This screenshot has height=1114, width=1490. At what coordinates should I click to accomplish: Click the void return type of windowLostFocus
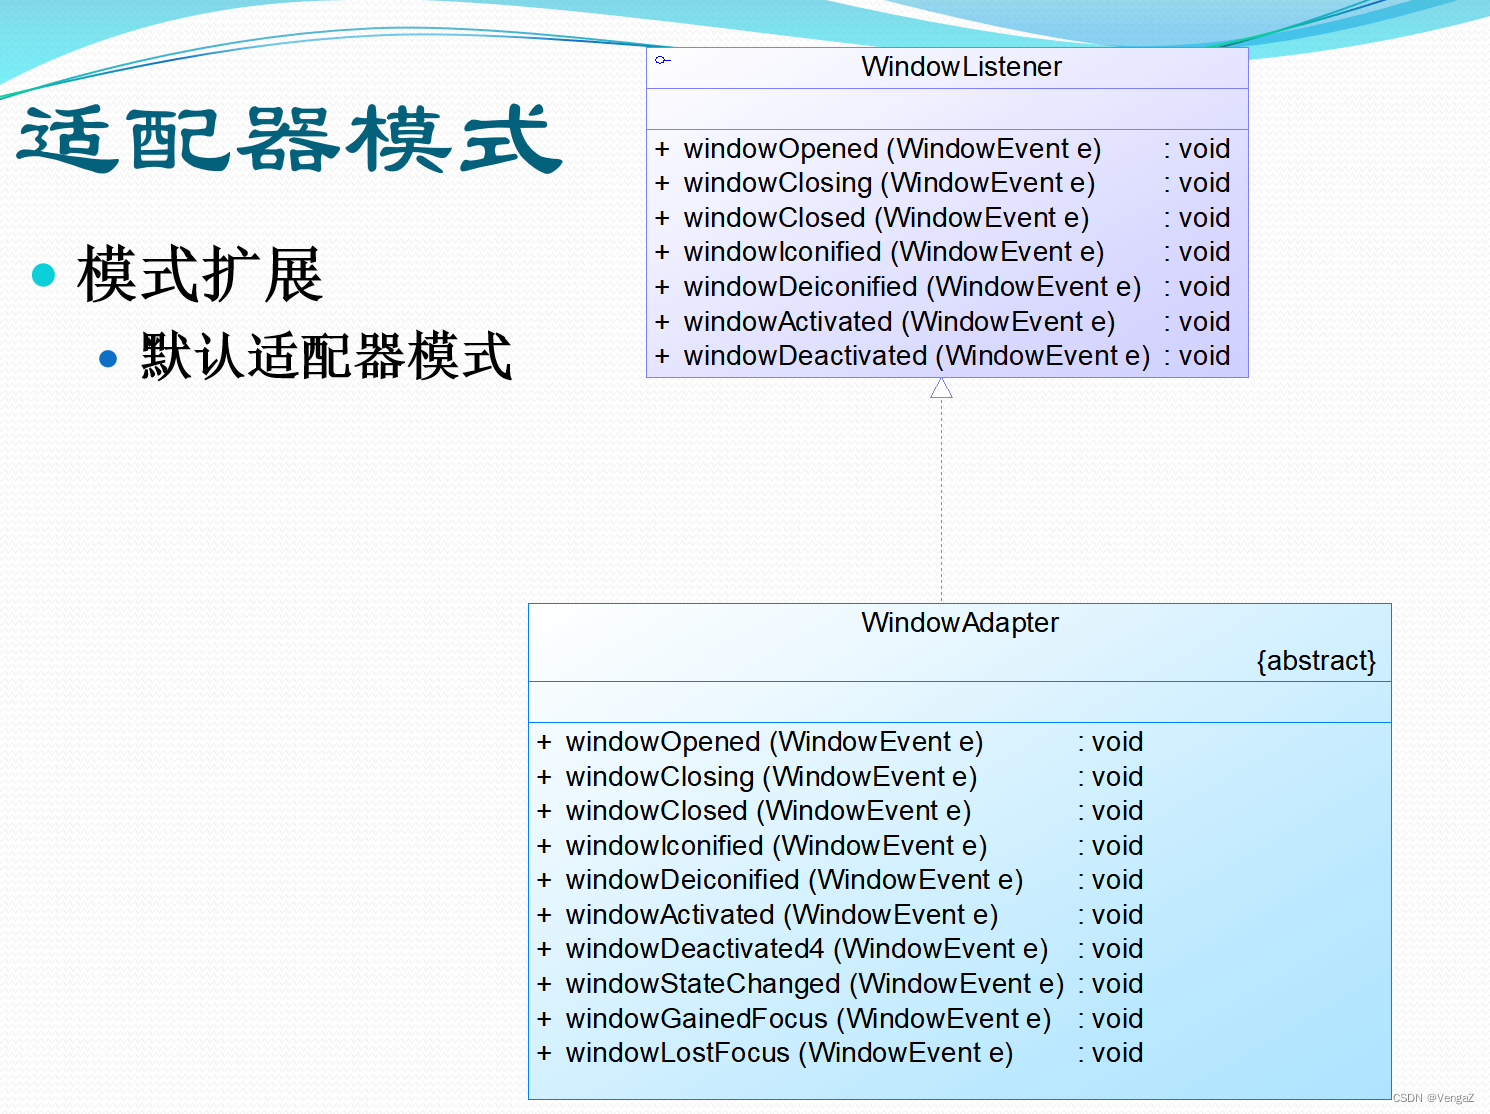pos(1117,1053)
